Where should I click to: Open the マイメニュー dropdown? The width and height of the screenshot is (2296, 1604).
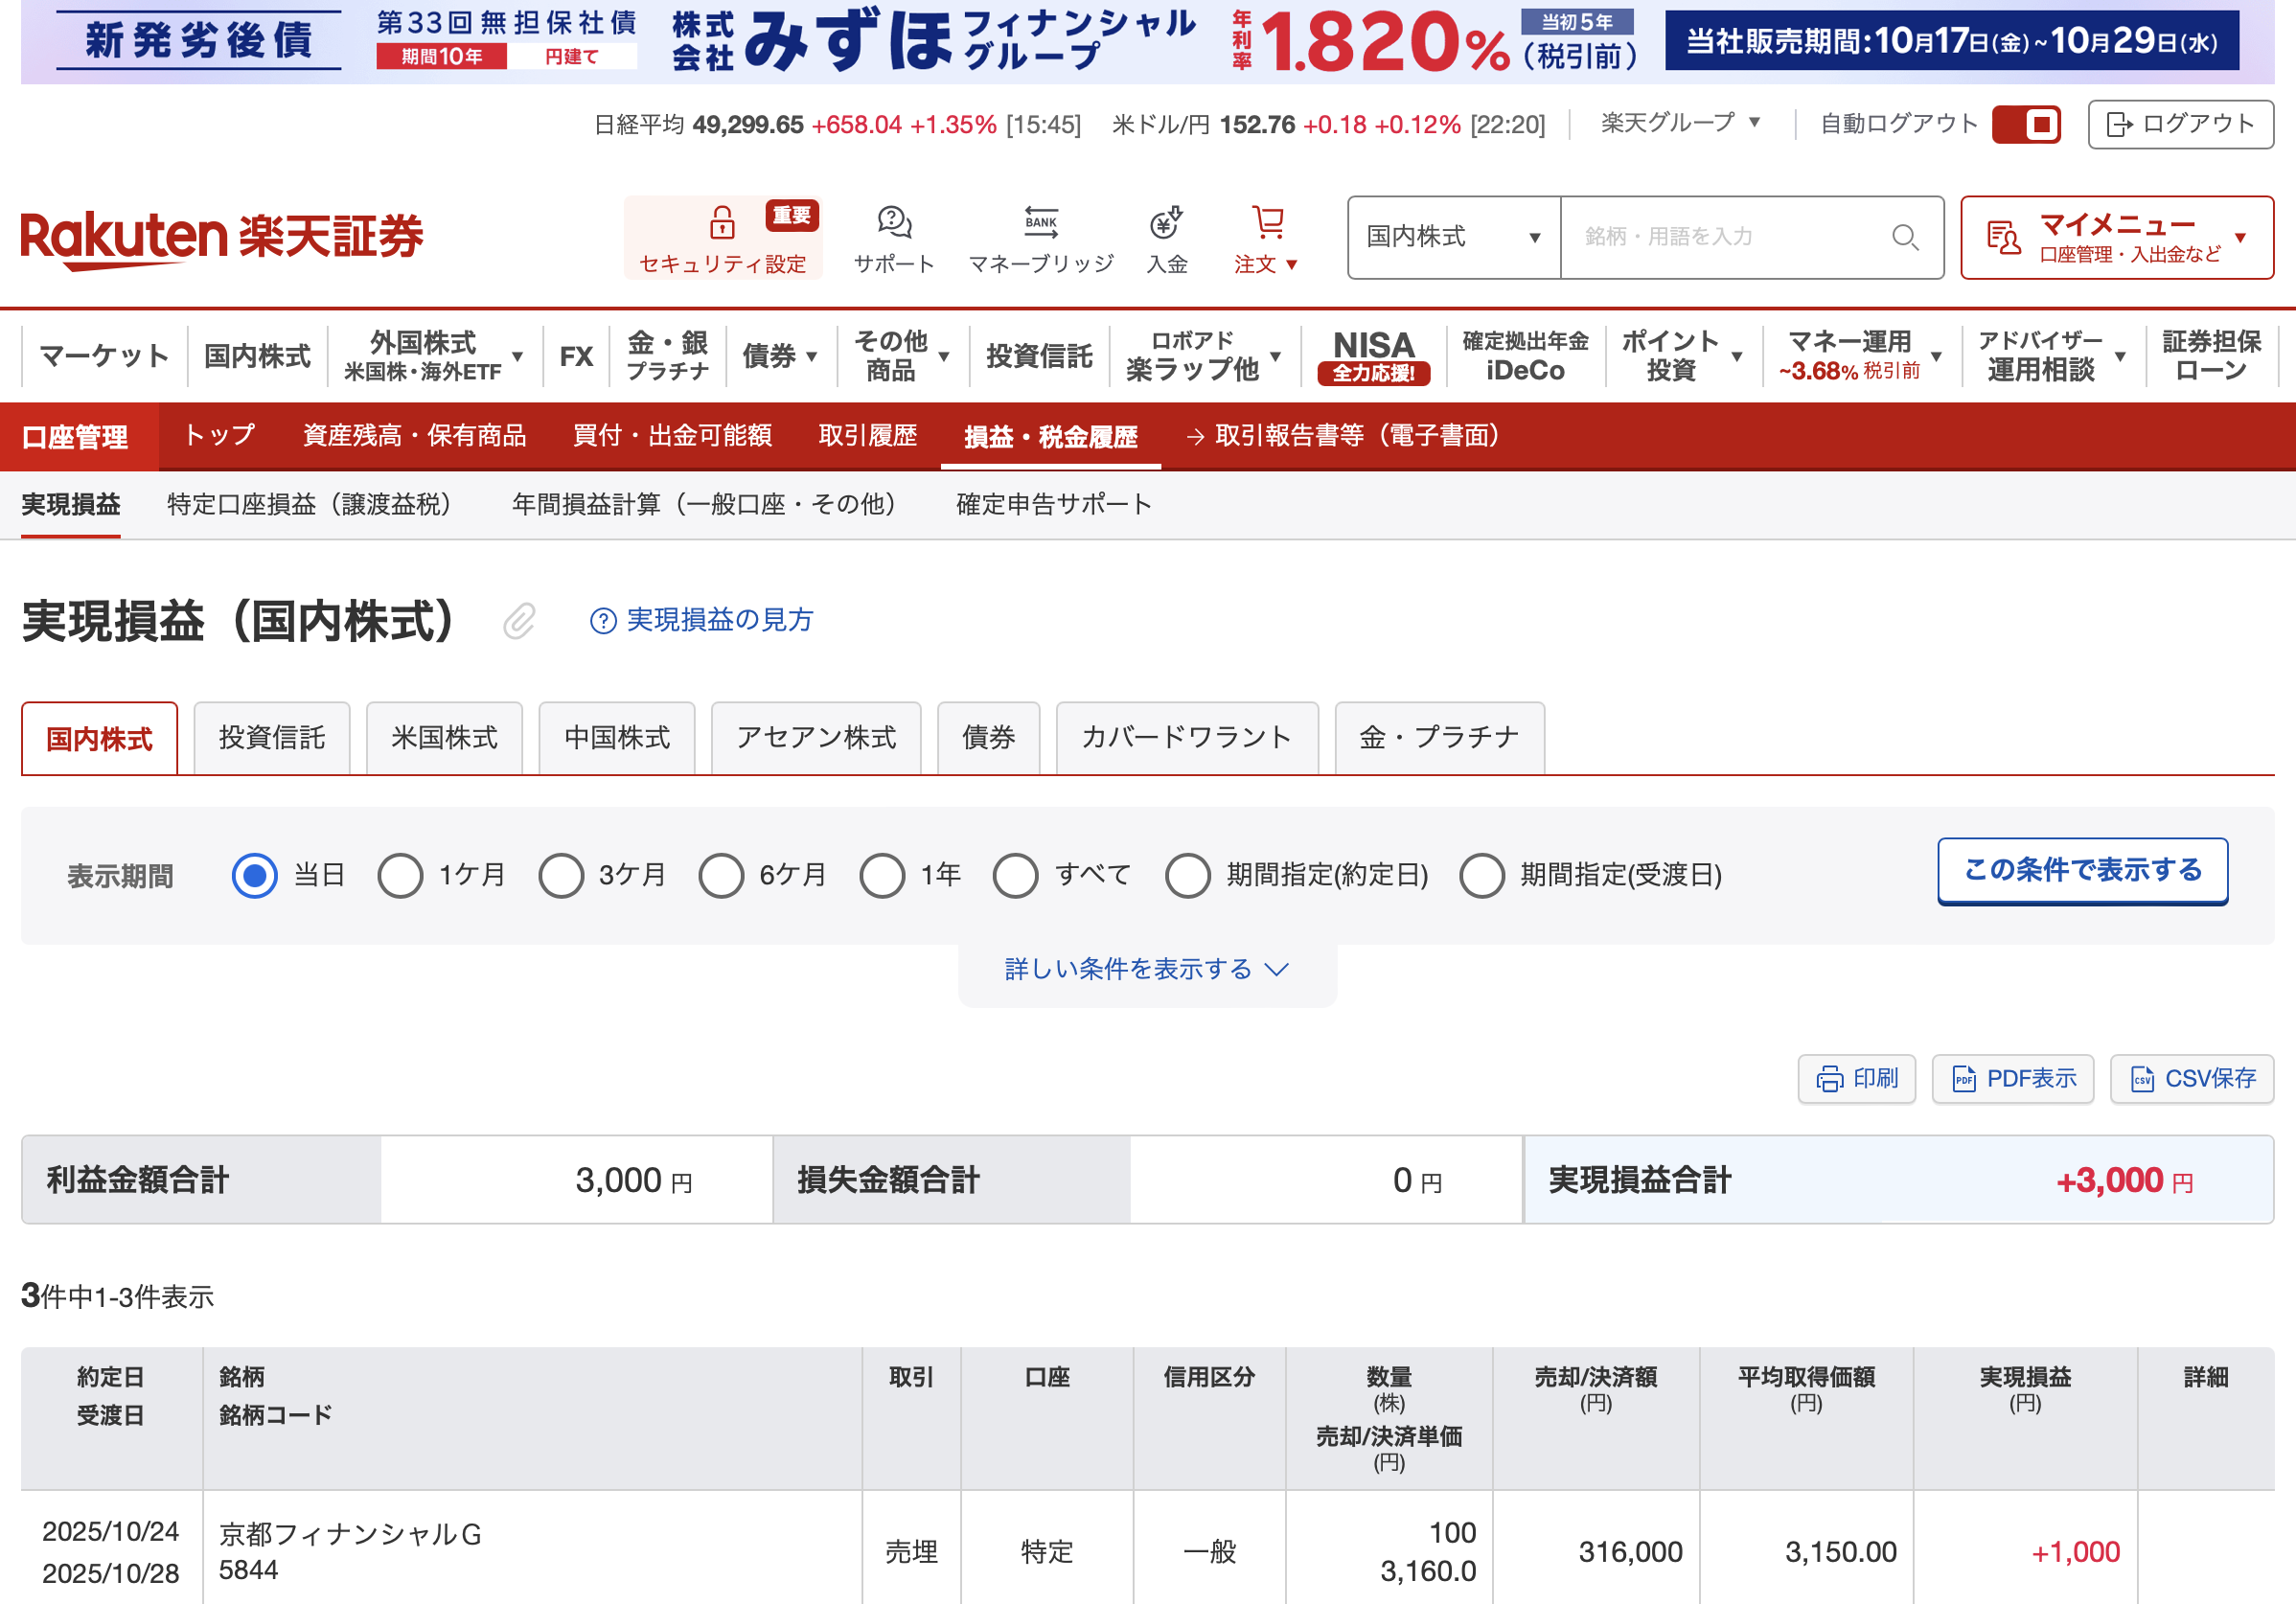2116,237
